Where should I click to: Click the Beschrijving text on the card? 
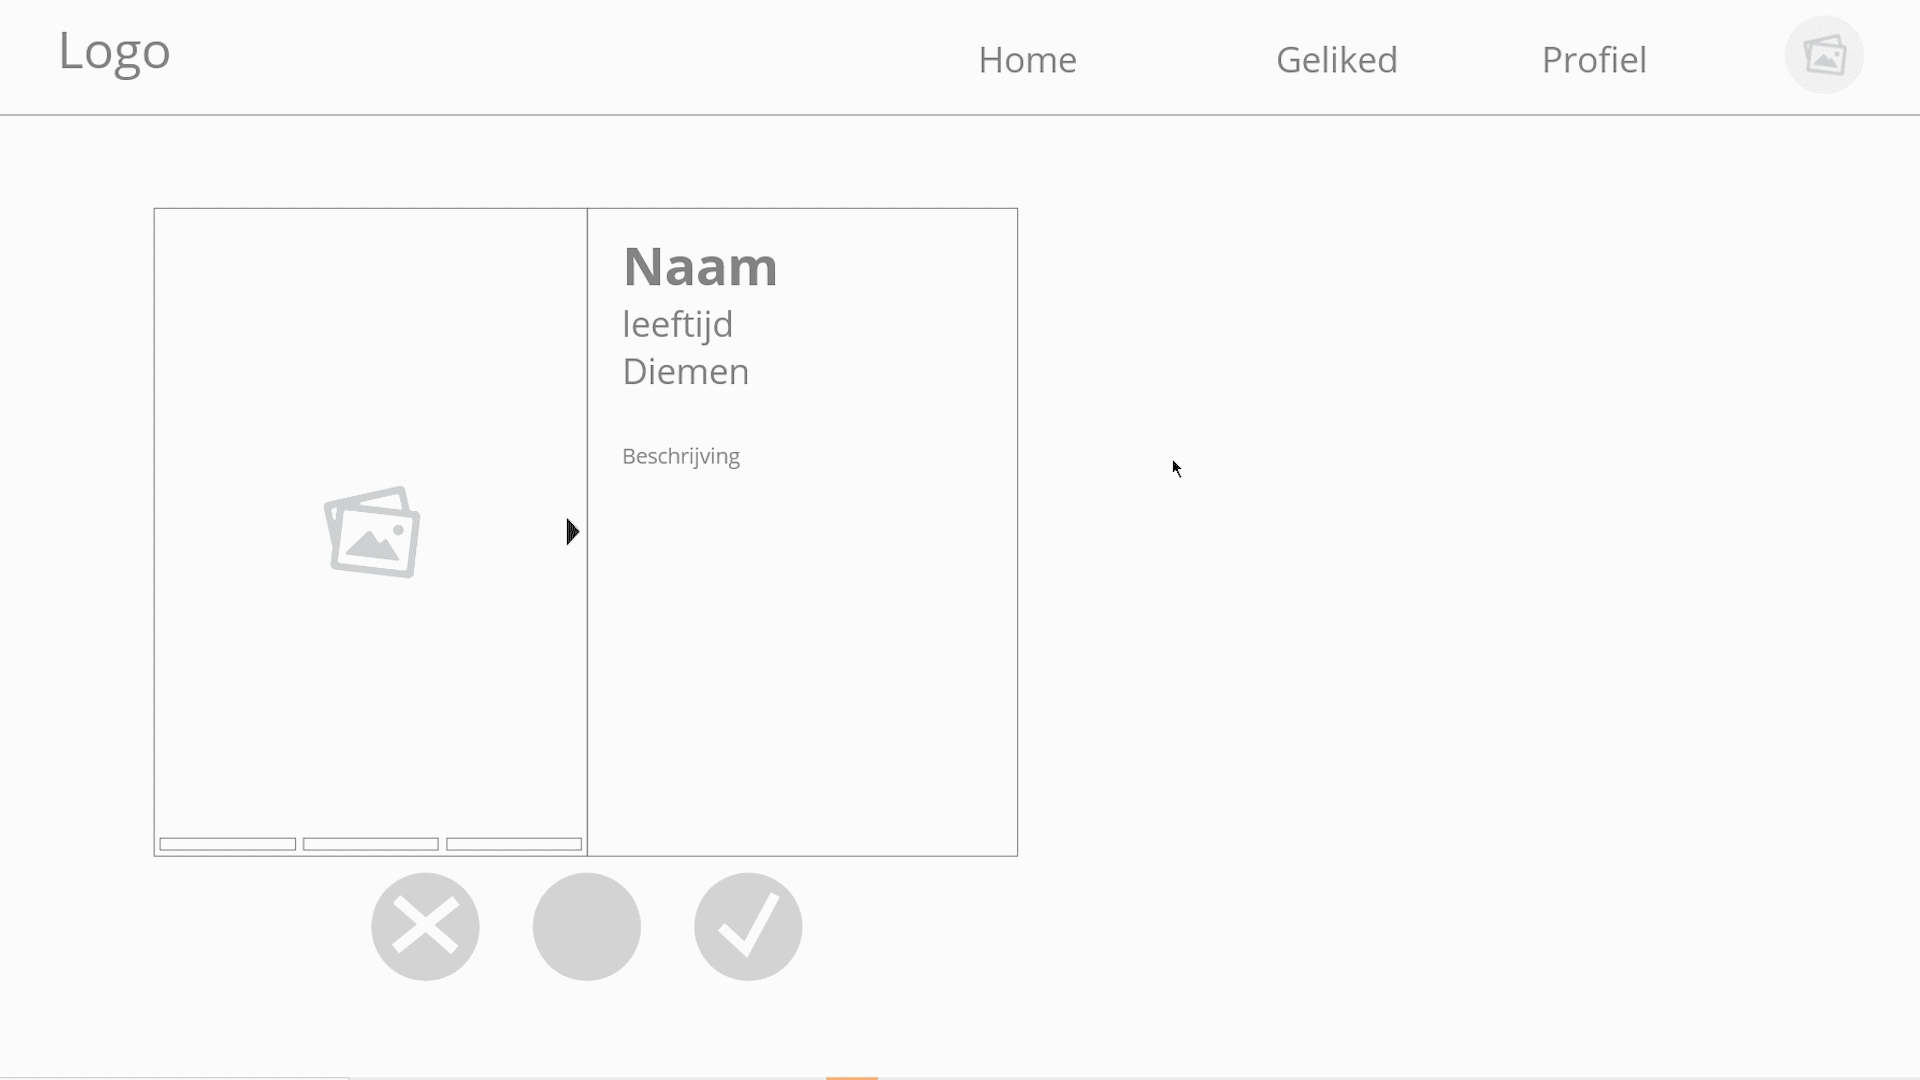tap(680, 456)
